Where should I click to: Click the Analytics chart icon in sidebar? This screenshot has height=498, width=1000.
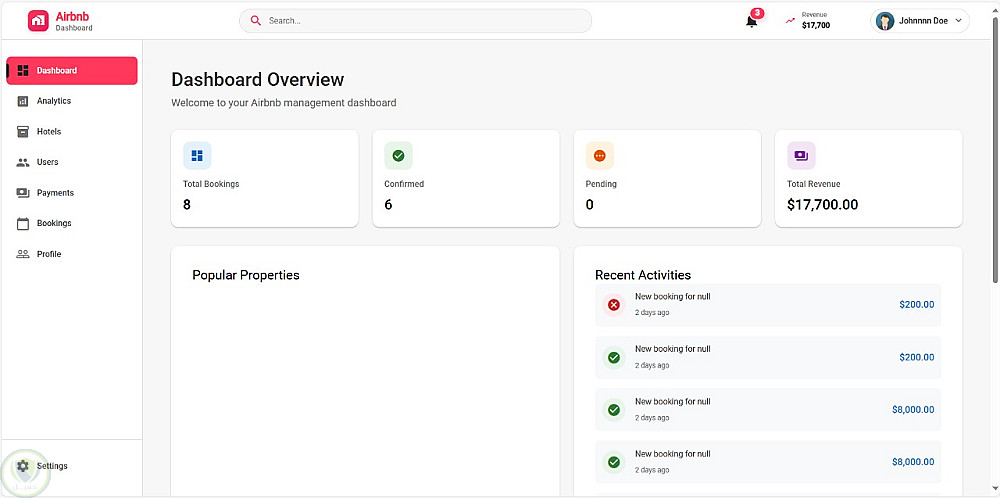click(x=23, y=101)
